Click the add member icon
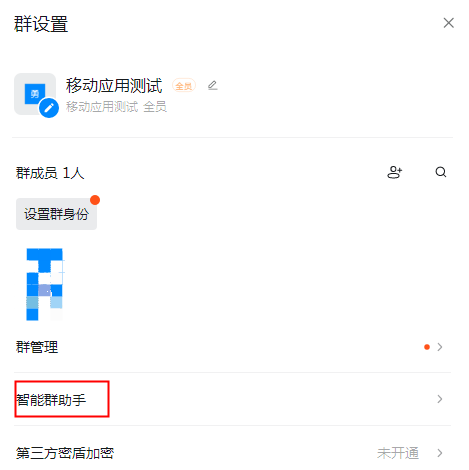Viewport: 469px width, 470px height. click(394, 172)
